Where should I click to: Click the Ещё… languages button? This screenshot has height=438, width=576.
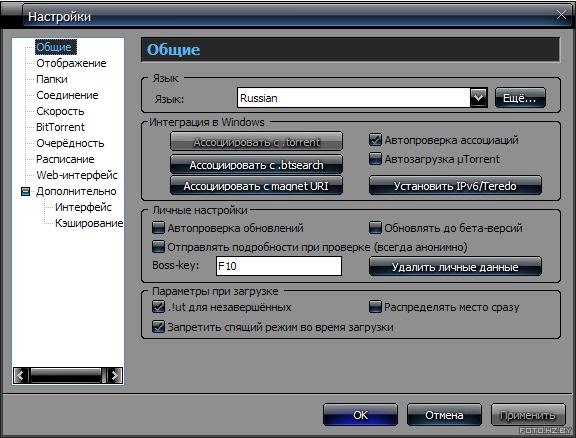(x=520, y=98)
